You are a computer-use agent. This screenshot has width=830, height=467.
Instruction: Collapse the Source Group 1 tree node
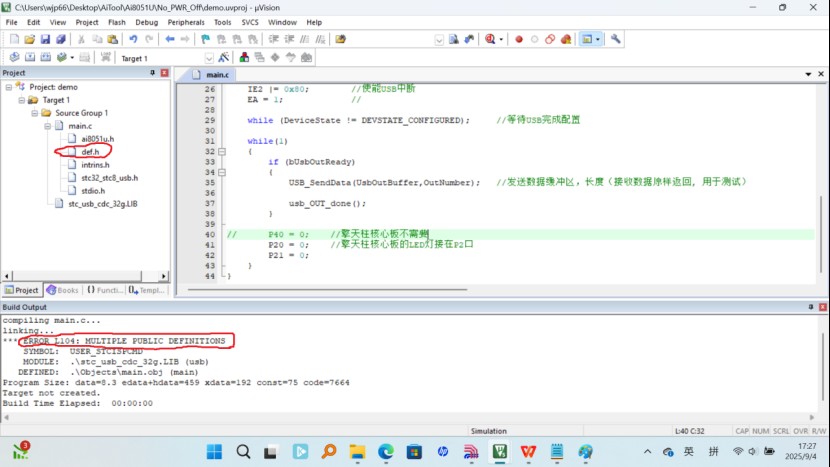click(x=34, y=113)
